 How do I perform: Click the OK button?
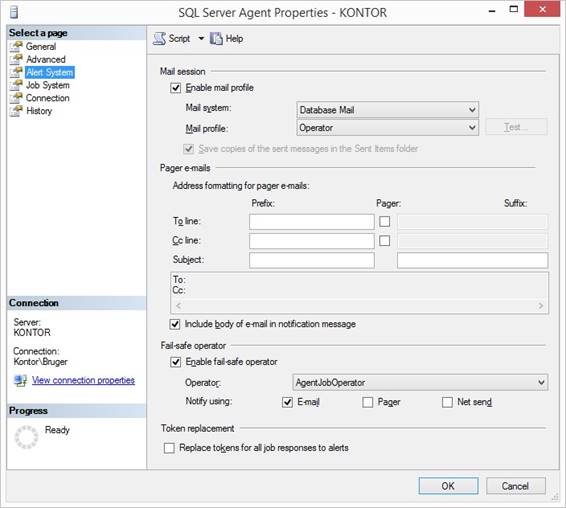[x=448, y=486]
